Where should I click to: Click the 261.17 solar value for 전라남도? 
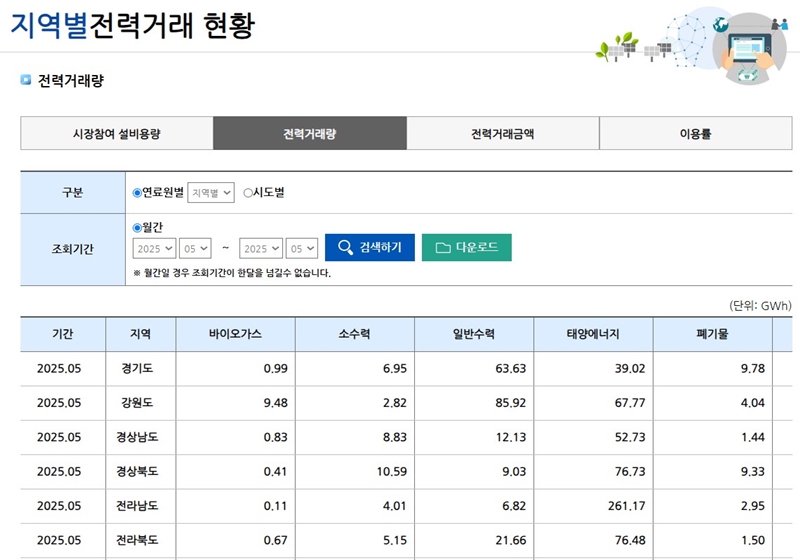click(x=627, y=506)
